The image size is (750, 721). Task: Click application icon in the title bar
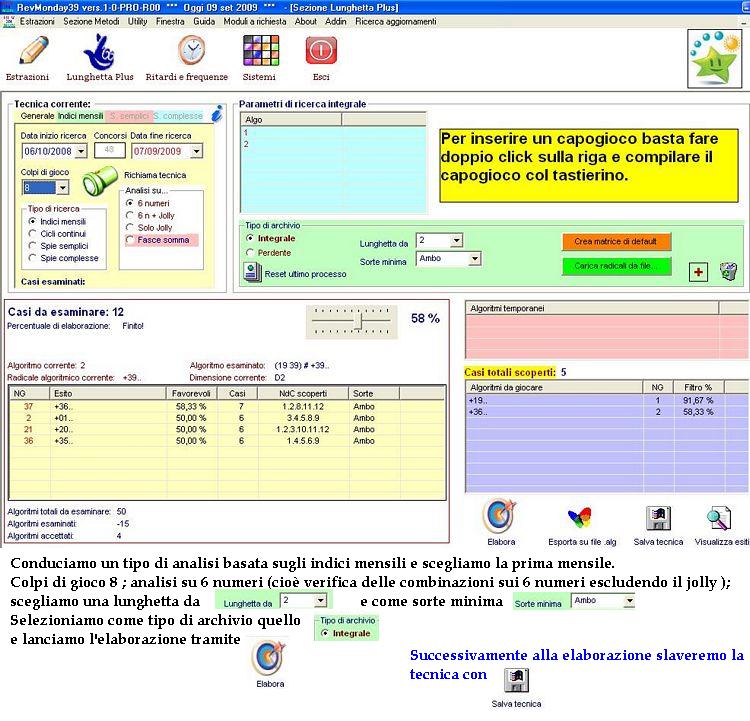click(x=7, y=7)
